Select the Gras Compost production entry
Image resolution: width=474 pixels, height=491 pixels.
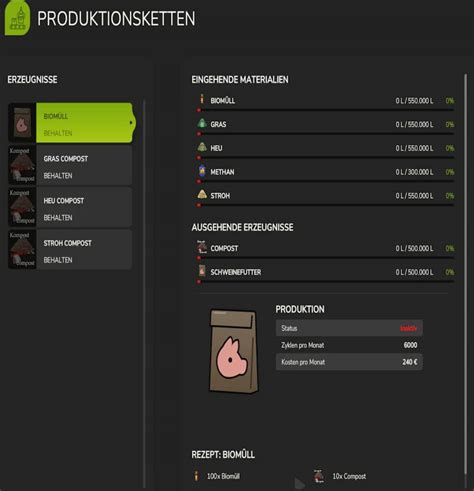point(70,165)
